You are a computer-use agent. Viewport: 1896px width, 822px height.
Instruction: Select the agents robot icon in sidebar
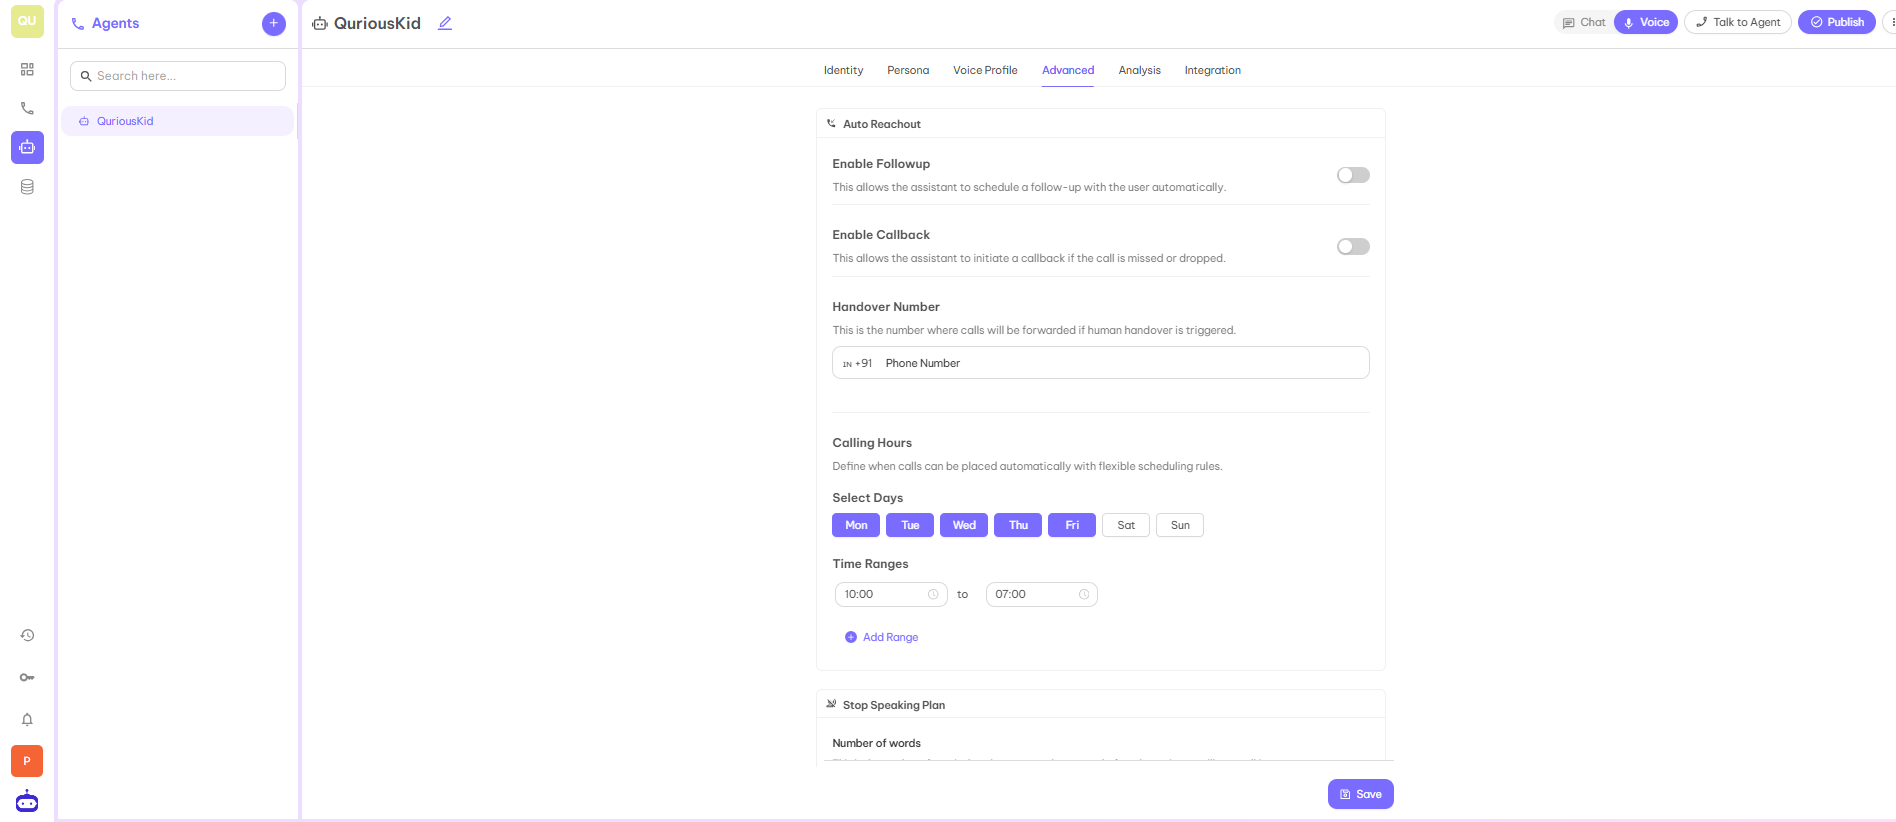(x=27, y=147)
